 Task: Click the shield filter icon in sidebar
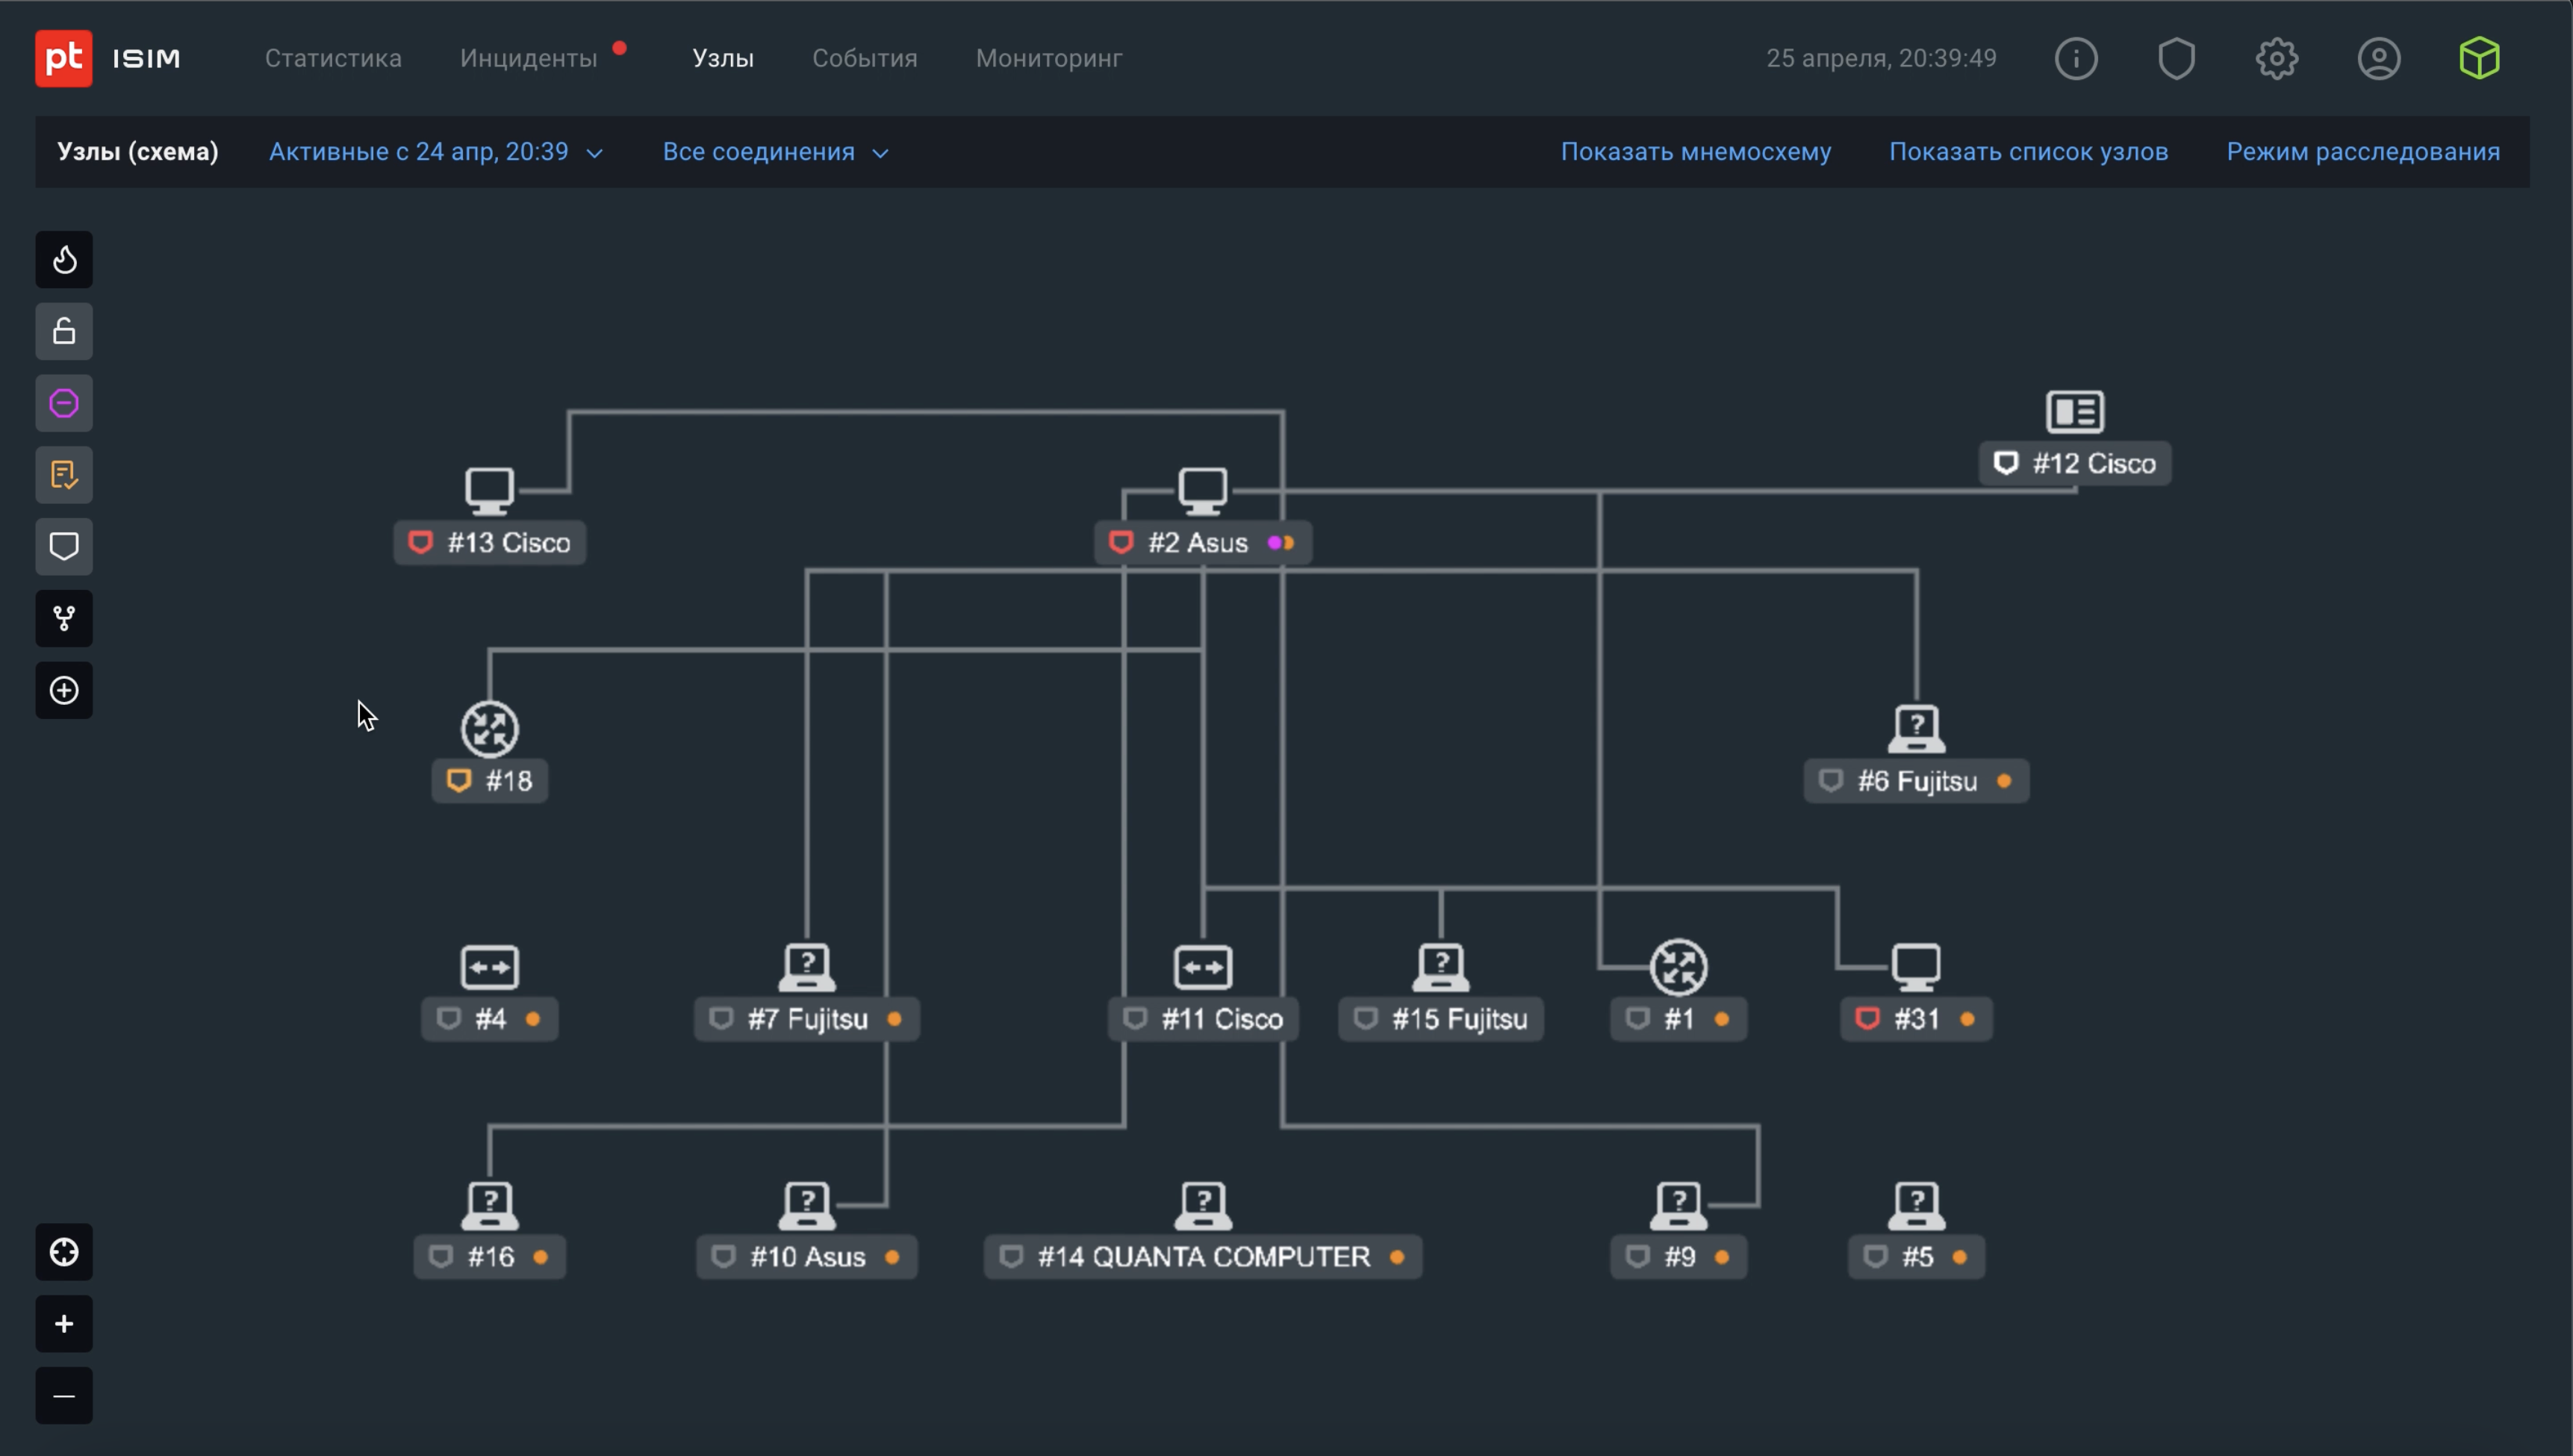pyautogui.click(x=64, y=547)
